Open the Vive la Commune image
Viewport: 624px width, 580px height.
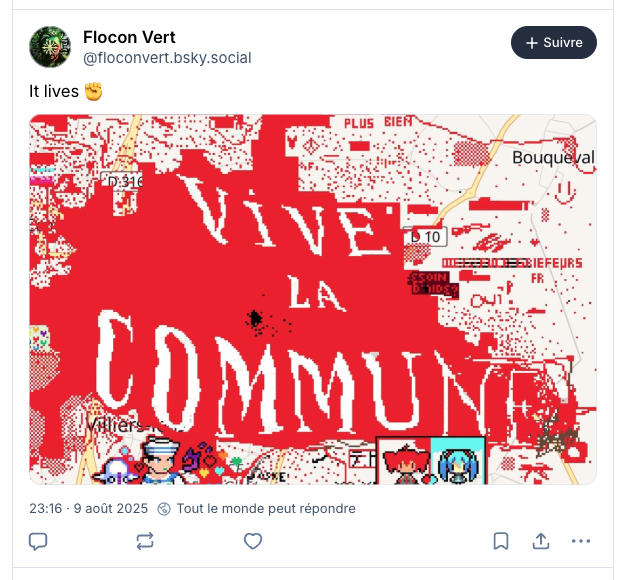point(313,299)
